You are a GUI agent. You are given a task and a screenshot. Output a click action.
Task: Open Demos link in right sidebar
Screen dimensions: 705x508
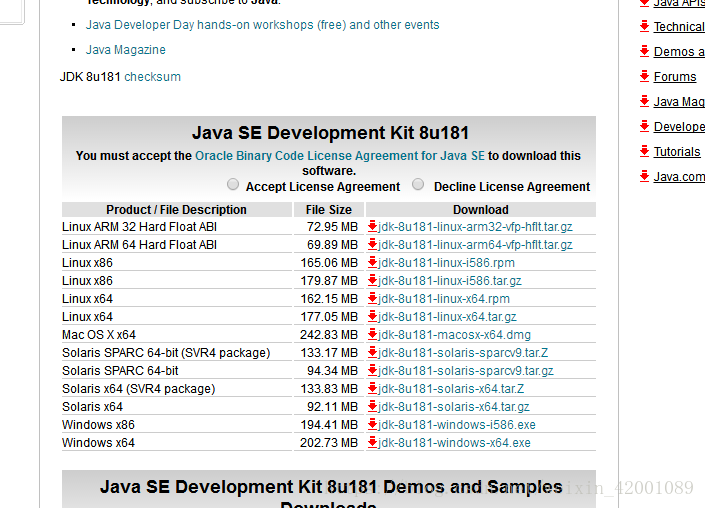point(679,52)
